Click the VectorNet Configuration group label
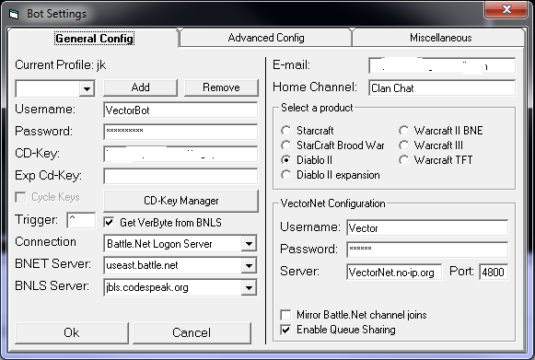Viewport: 535px width, 360px height. tap(333, 203)
